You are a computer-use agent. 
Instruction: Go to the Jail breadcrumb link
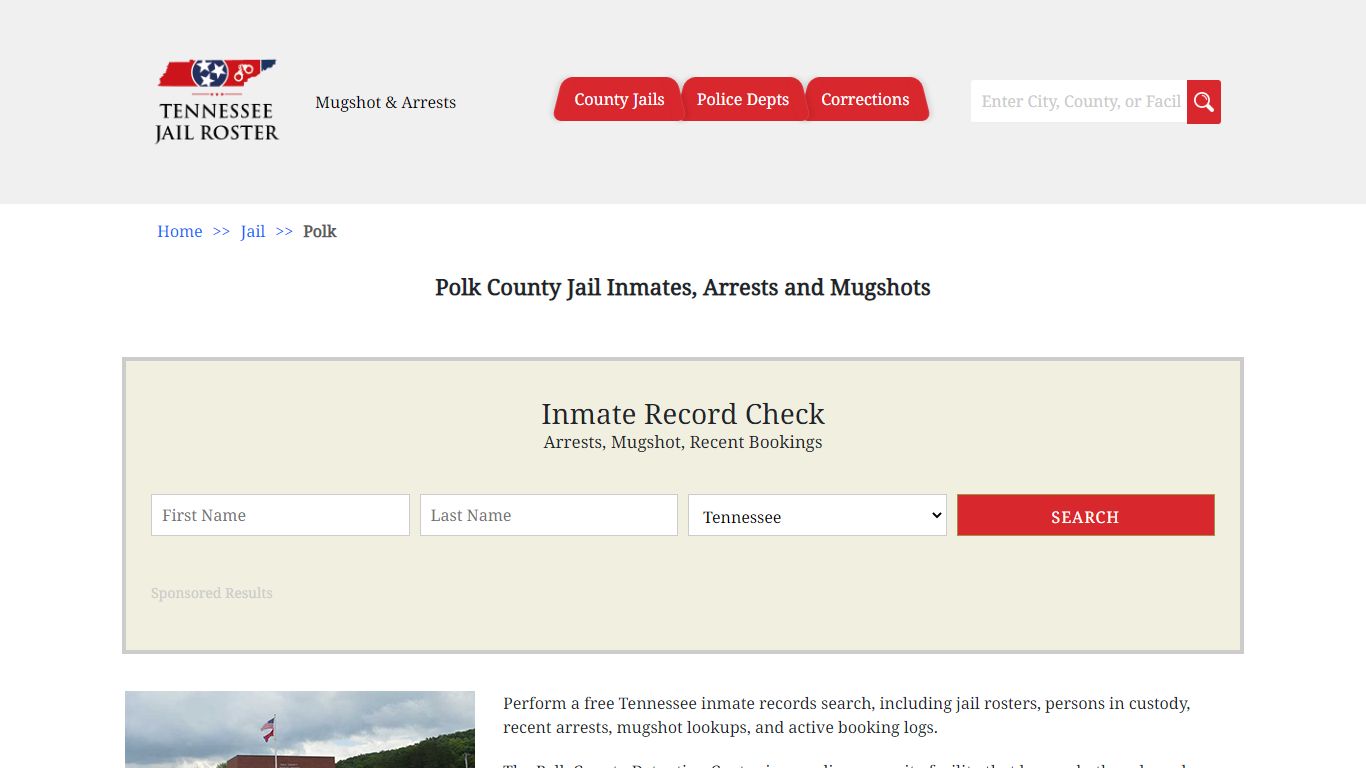253,231
